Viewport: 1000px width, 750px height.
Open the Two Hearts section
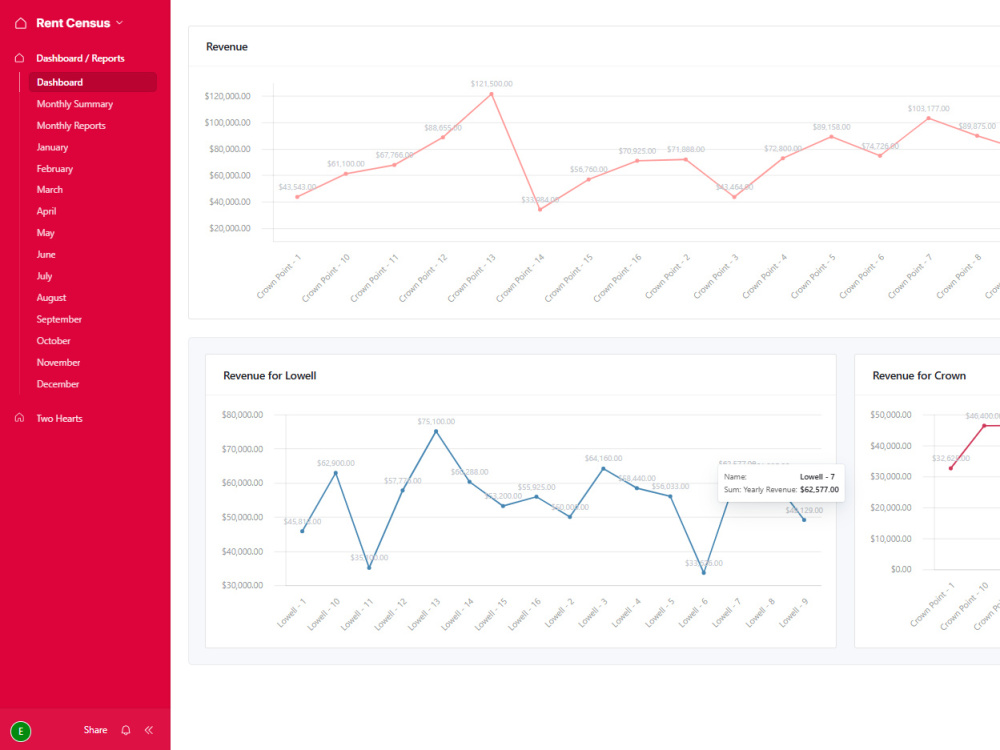(59, 419)
